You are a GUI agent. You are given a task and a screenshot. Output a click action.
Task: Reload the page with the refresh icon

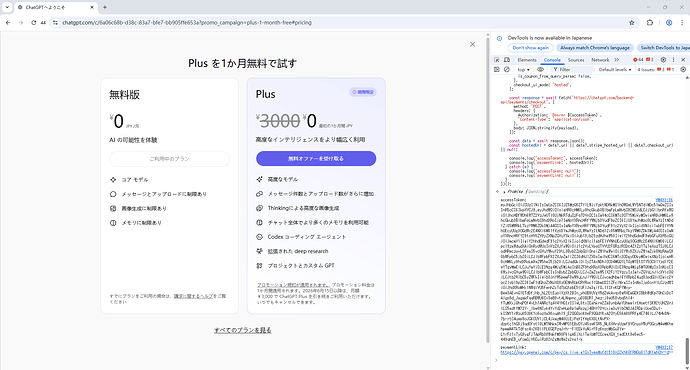pyautogui.click(x=33, y=22)
